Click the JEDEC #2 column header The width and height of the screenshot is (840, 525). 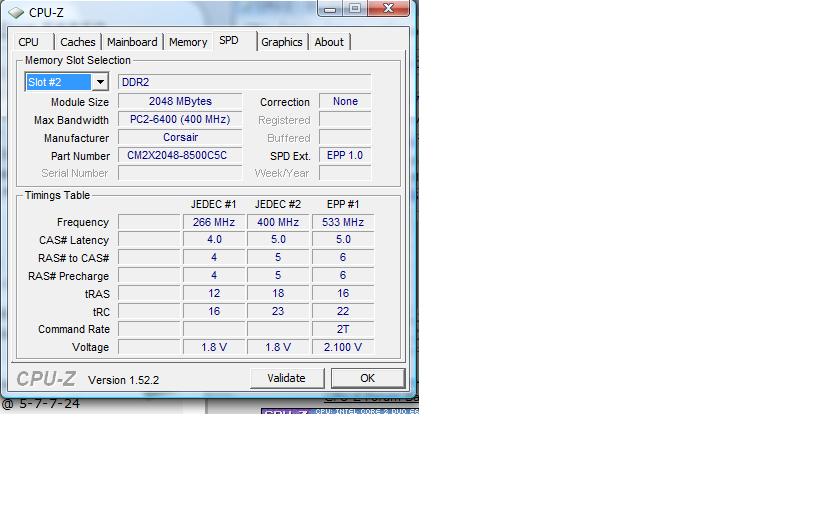pos(278,204)
